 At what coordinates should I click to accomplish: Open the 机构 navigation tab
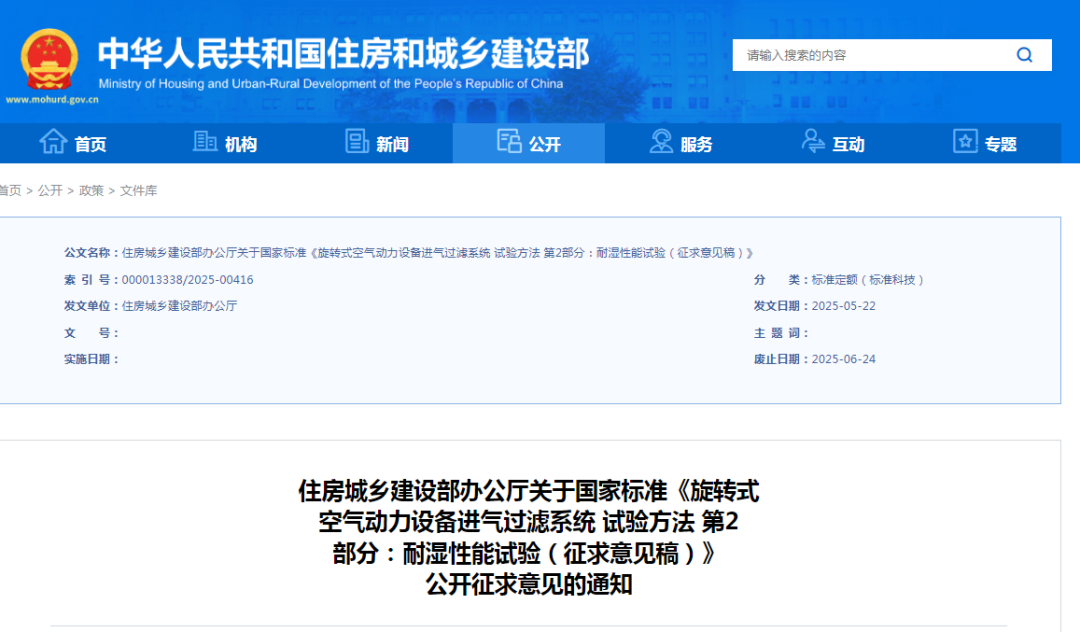coord(227,143)
